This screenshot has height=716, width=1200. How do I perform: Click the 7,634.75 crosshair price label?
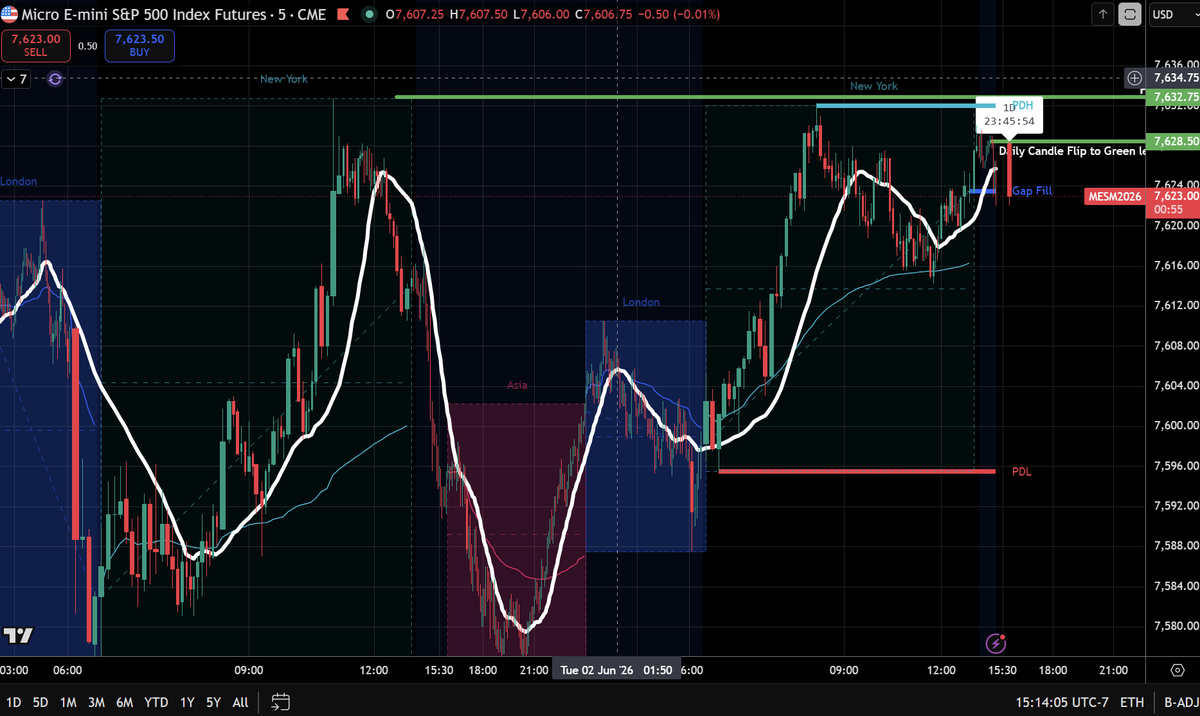[1174, 77]
